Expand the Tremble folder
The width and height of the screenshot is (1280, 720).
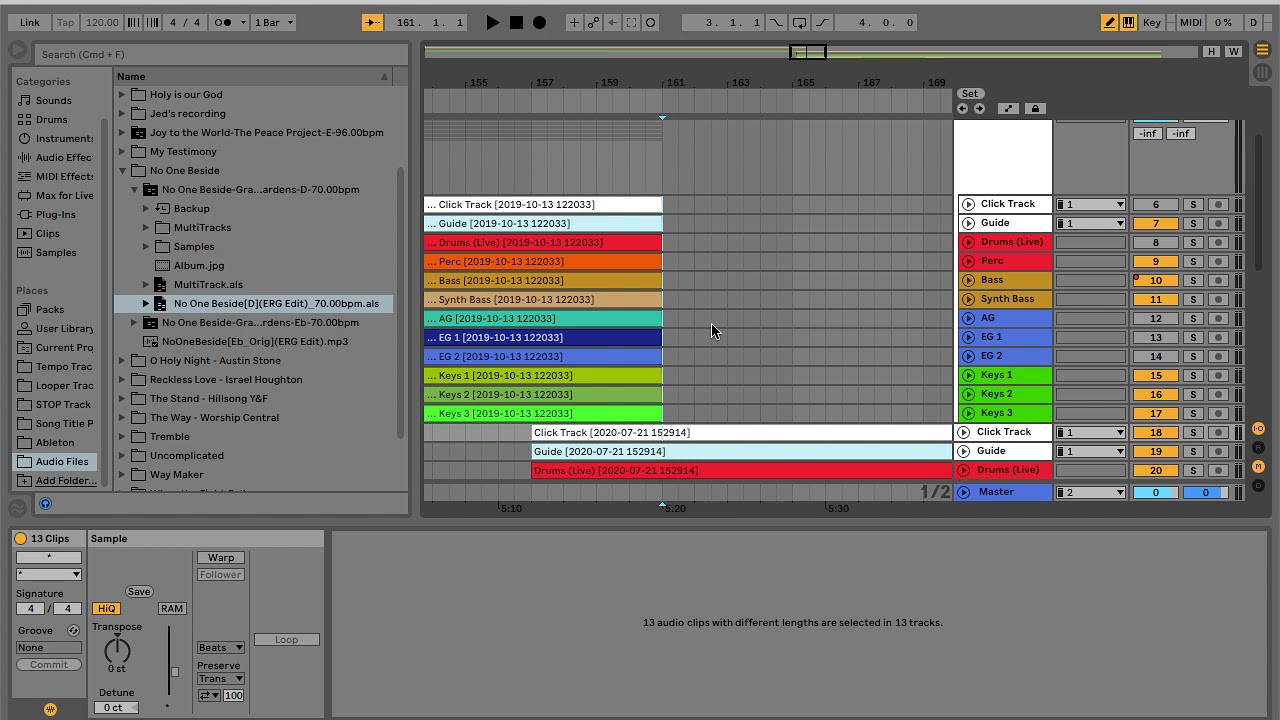point(122,436)
